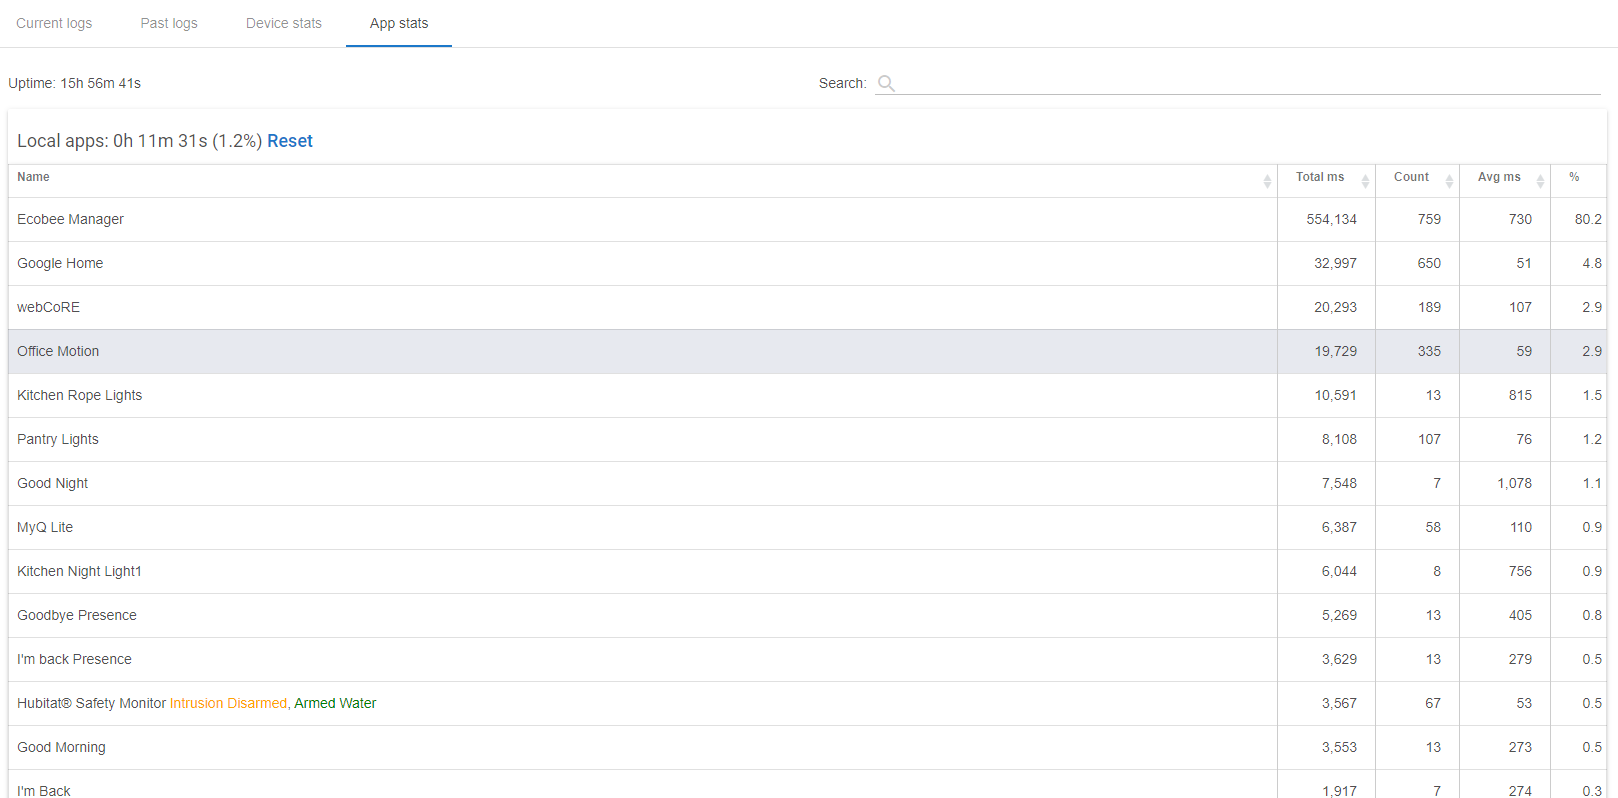The image size is (1618, 798).
Task: Click percentage value 4.8
Action: (1592, 263)
